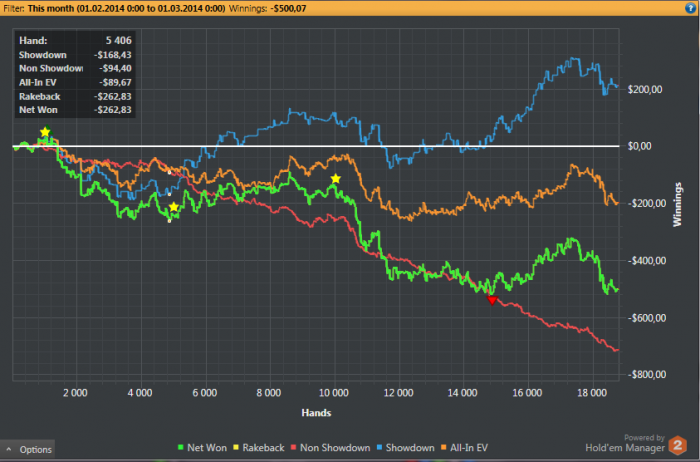Click the -$400,00 axis label
The width and height of the screenshot is (700, 462).
(x=647, y=260)
